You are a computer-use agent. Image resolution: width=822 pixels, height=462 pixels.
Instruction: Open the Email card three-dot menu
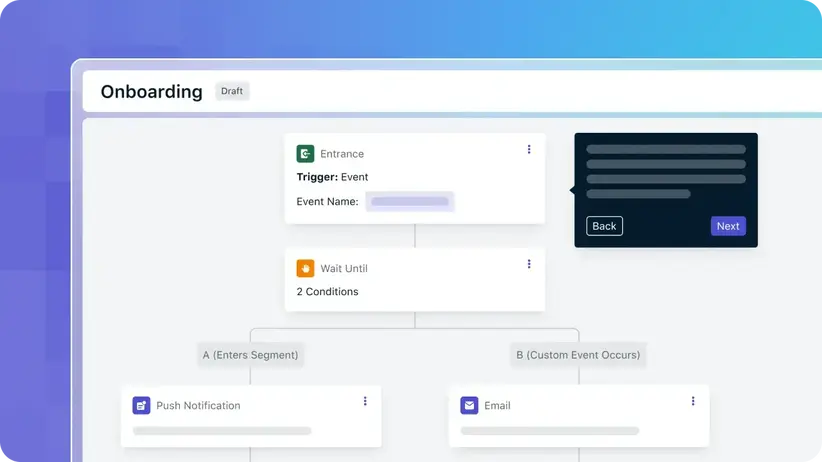pyautogui.click(x=693, y=401)
